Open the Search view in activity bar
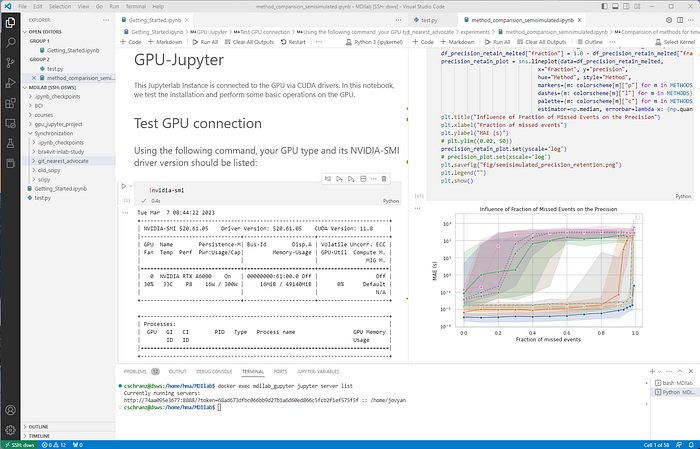The image size is (700, 449). [x=10, y=42]
